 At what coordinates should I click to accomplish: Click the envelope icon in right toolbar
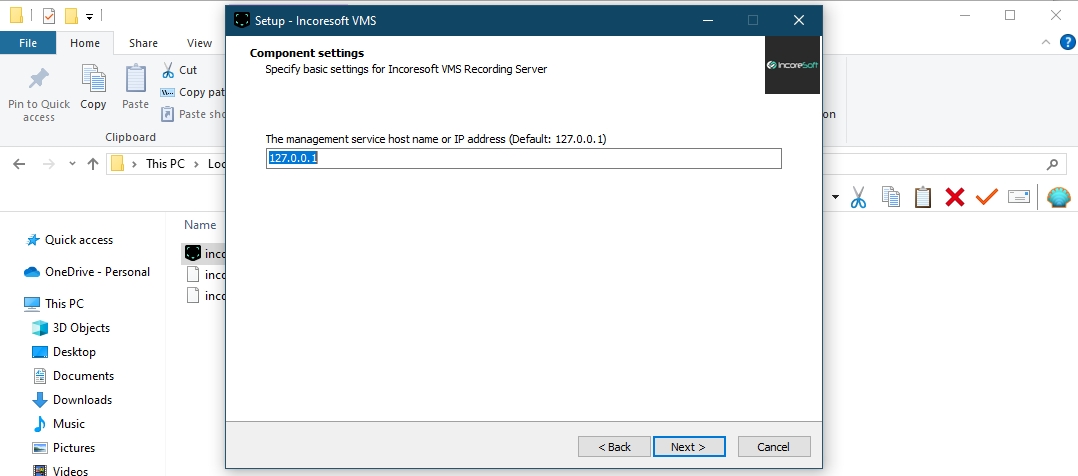pos(1019,197)
